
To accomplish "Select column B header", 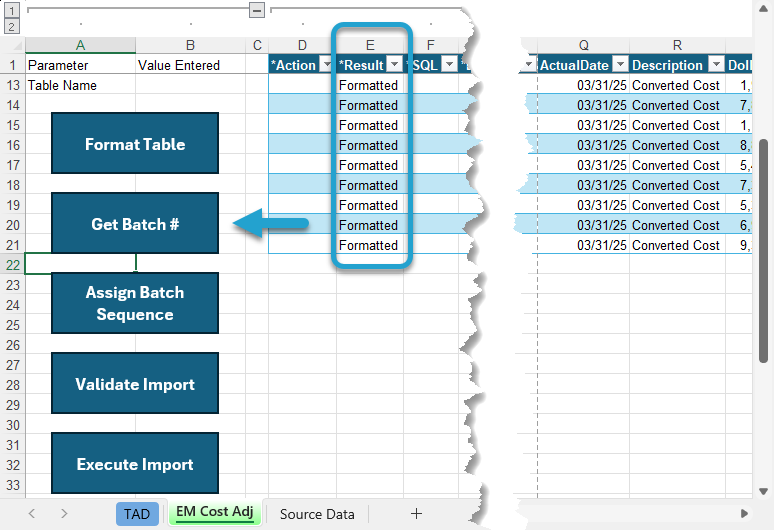I will pyautogui.click(x=191, y=45).
